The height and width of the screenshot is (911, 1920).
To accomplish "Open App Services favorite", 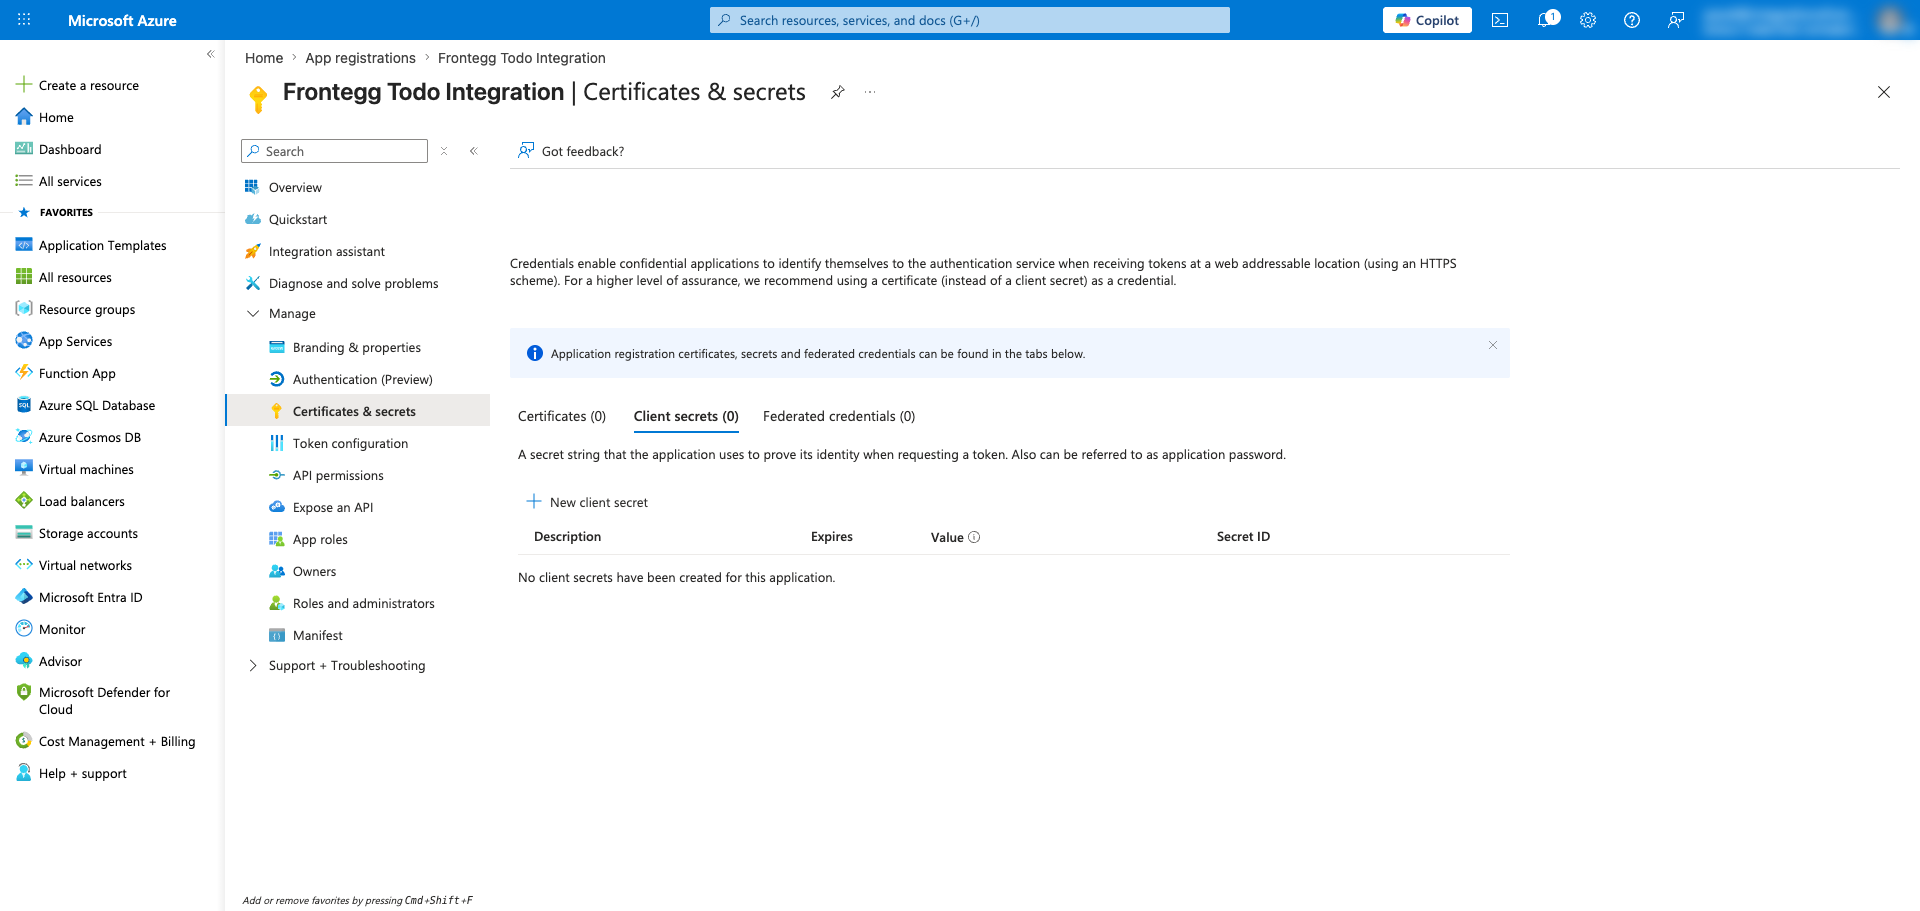I will coord(64,341).
